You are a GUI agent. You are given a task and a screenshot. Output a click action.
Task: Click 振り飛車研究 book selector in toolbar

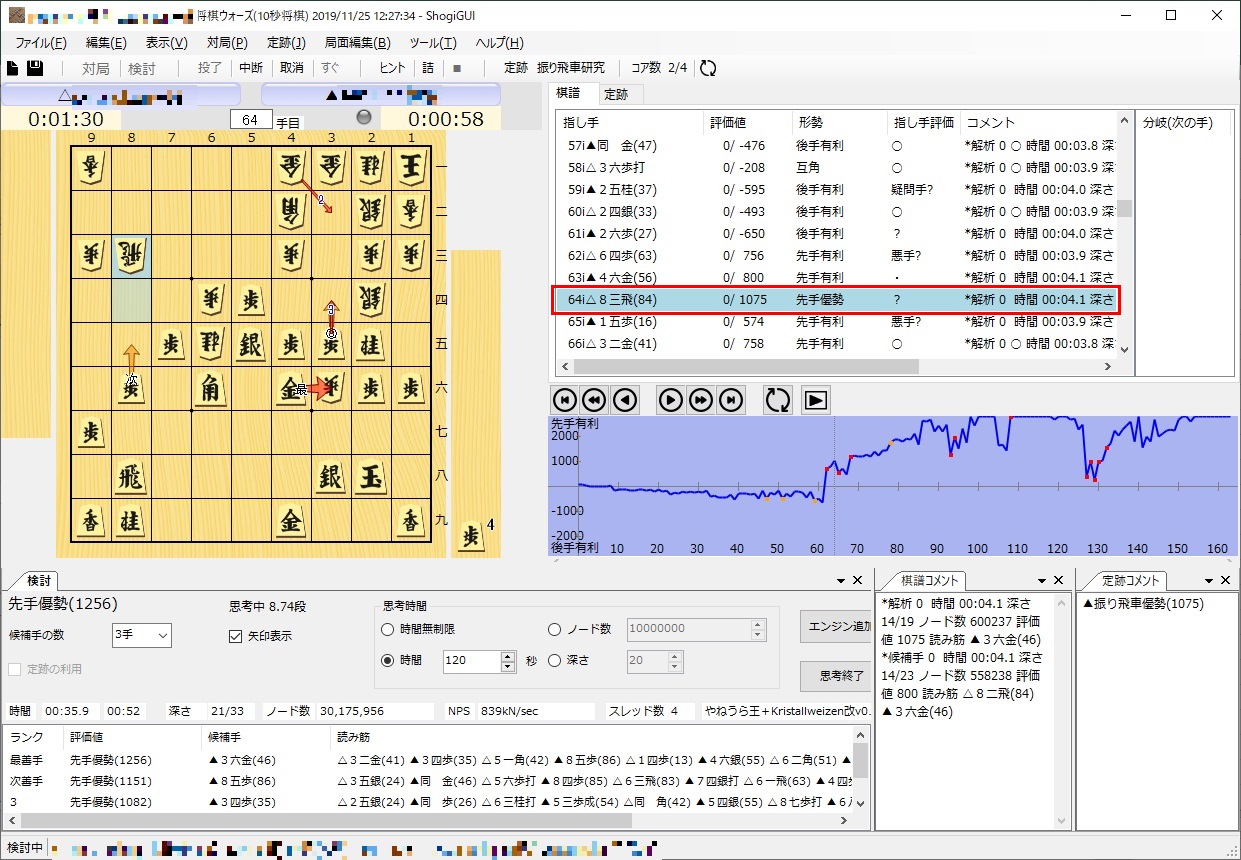click(x=571, y=68)
